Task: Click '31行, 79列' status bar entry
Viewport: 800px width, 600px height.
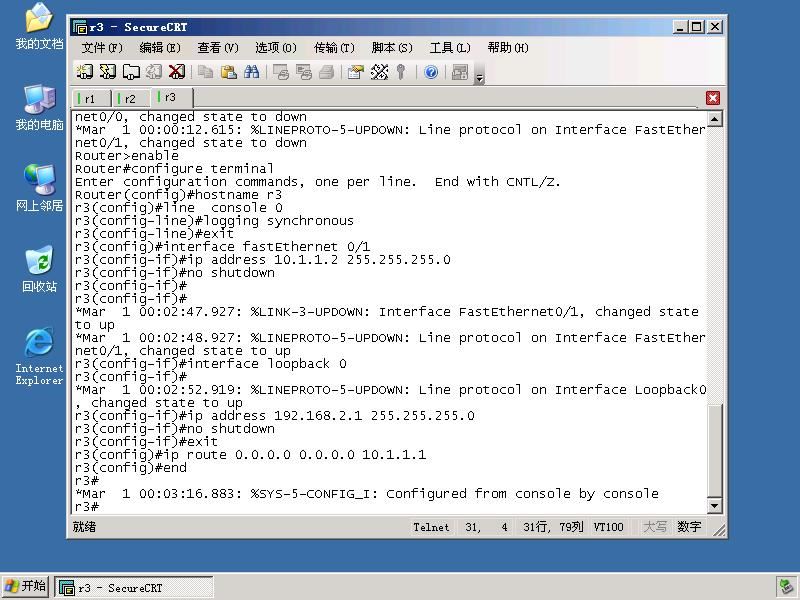Action: coord(553,527)
